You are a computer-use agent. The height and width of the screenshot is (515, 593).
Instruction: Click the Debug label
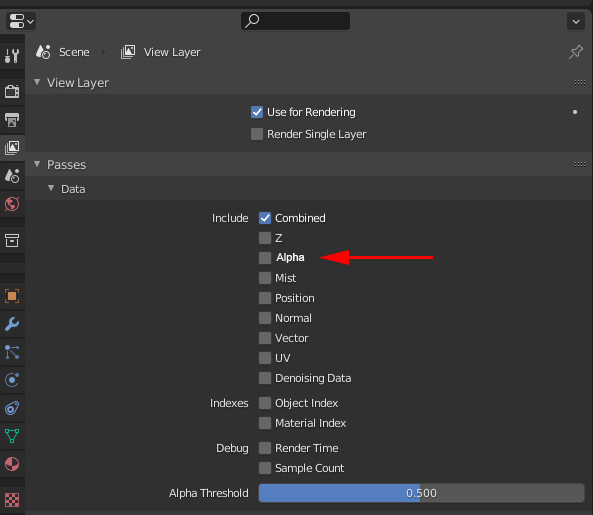coord(232,448)
